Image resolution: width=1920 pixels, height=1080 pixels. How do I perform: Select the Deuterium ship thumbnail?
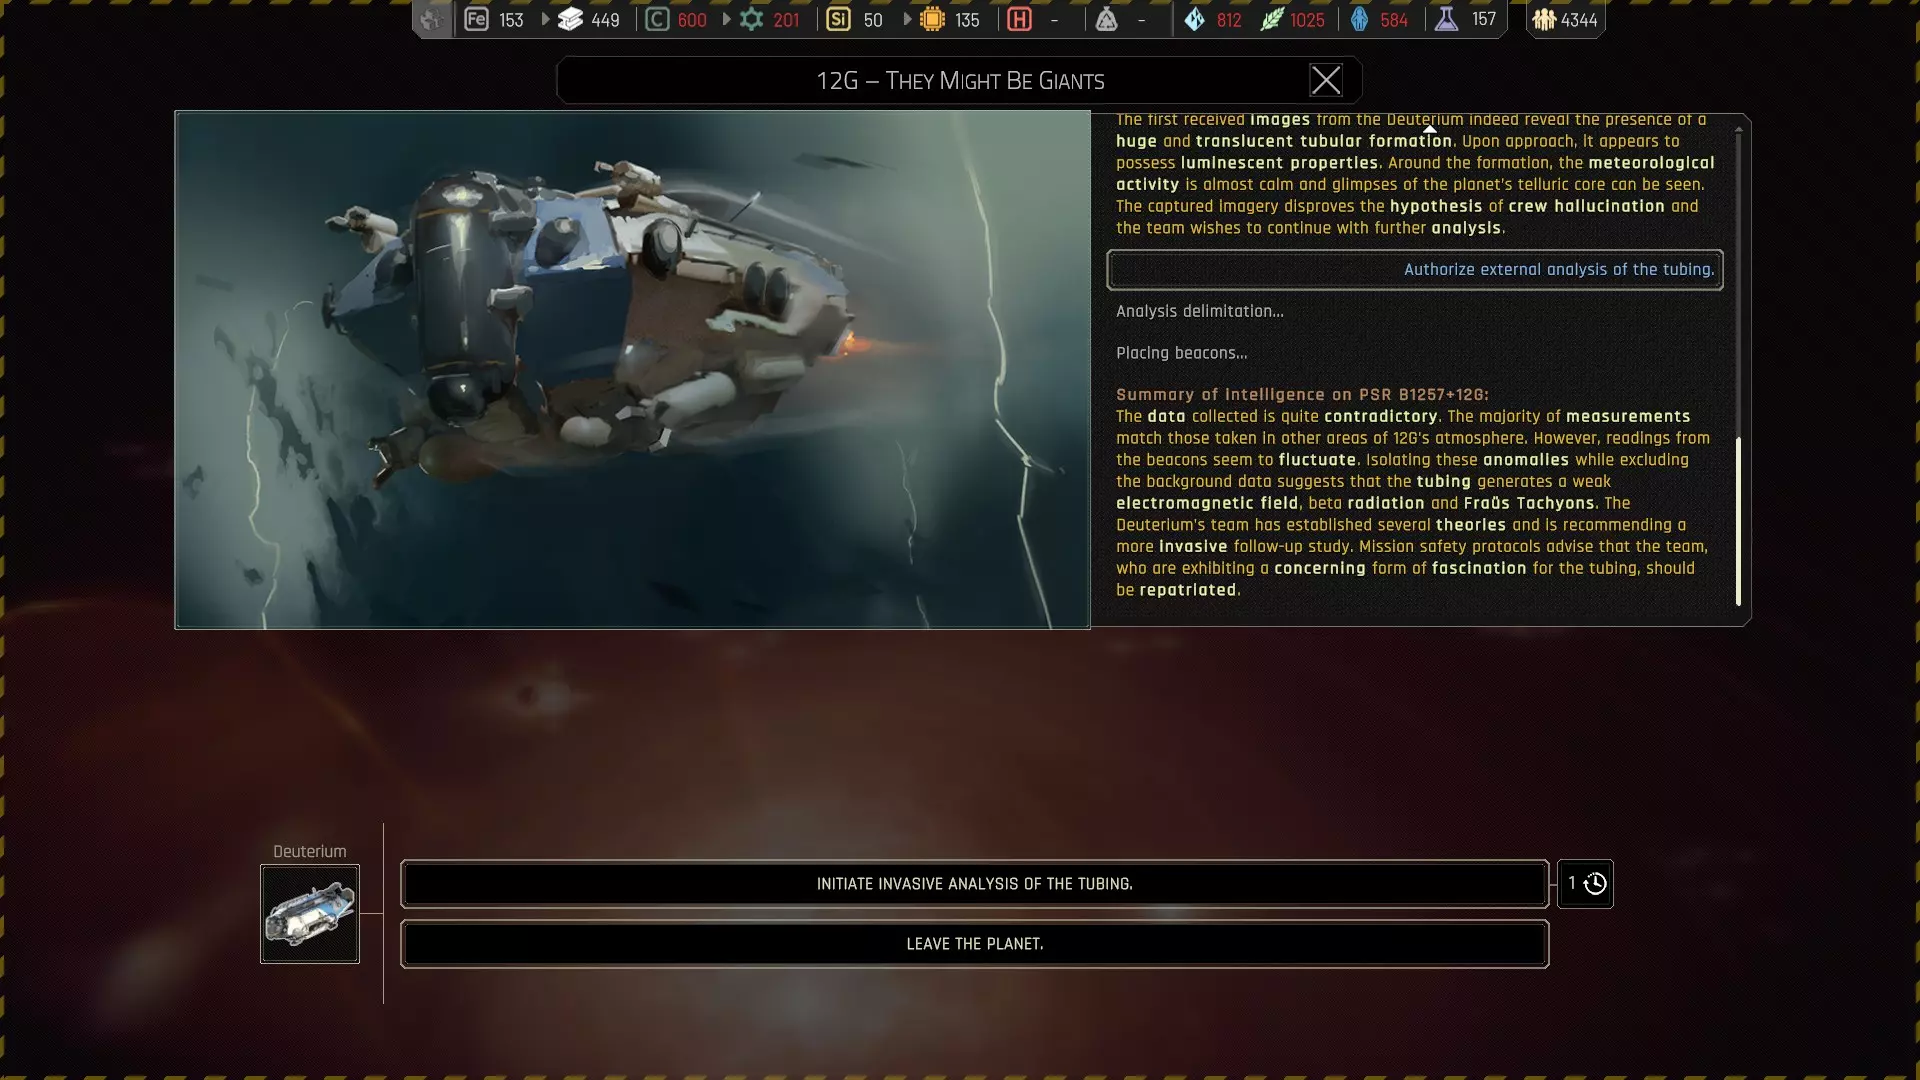tap(310, 914)
